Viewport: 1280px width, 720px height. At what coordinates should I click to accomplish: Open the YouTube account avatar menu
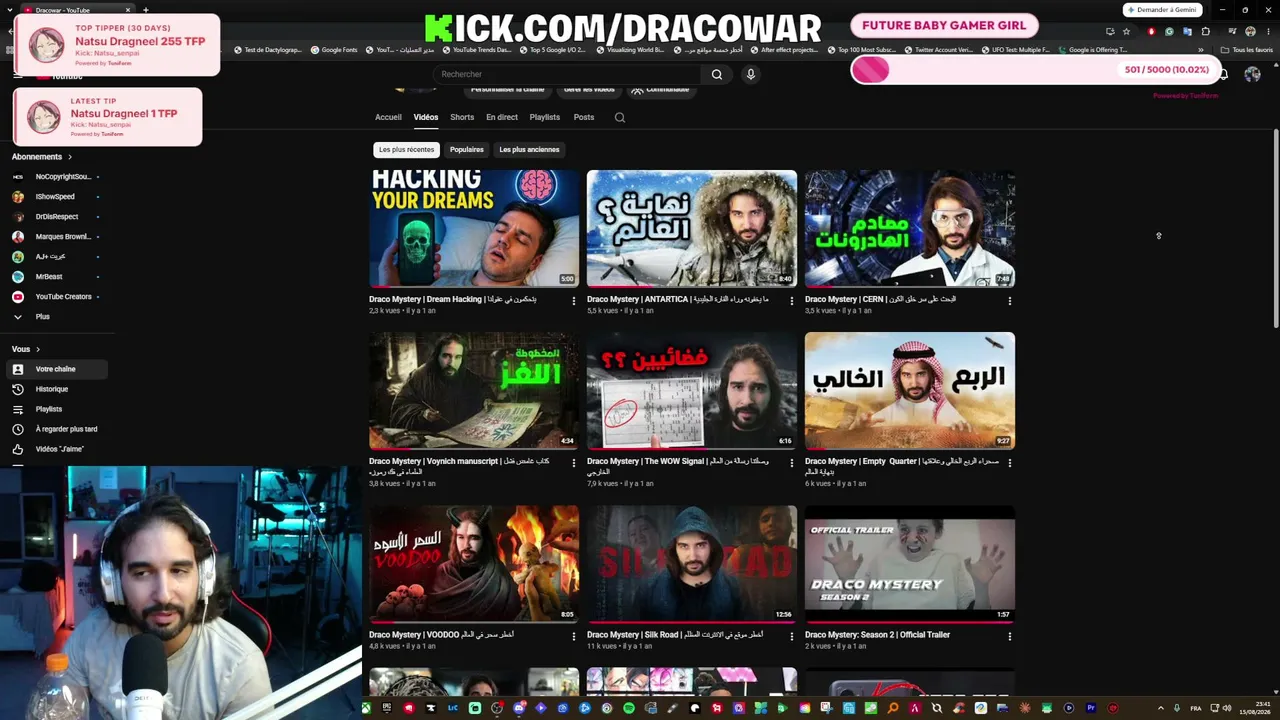click(1252, 74)
